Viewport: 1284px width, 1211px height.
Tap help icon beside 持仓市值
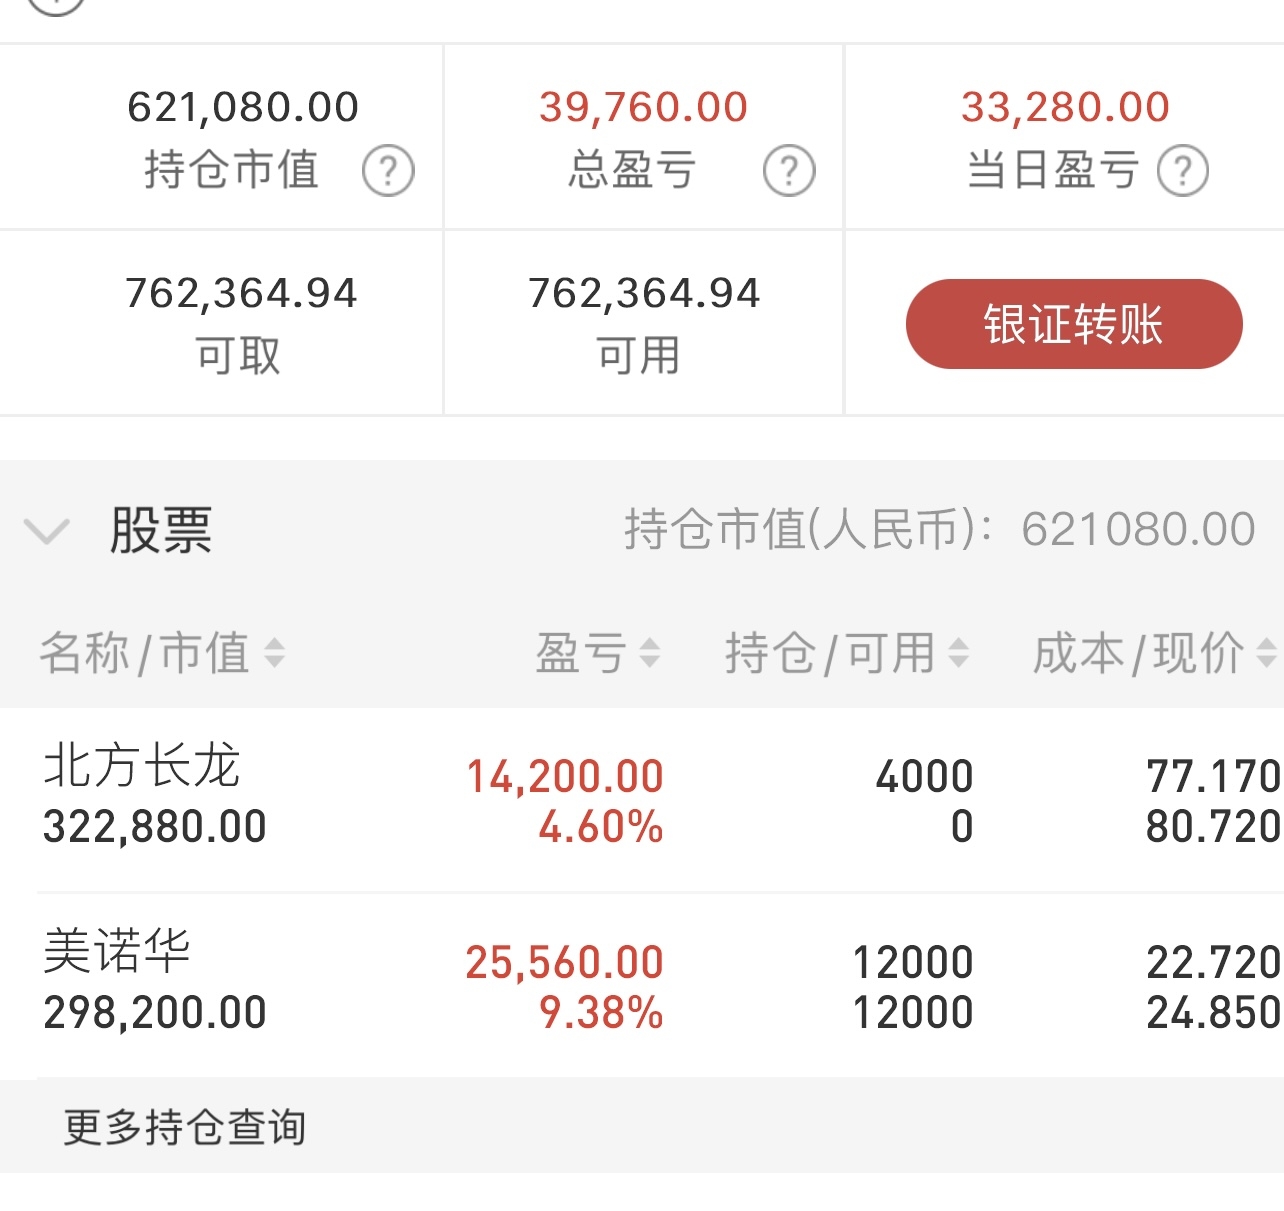(x=388, y=170)
